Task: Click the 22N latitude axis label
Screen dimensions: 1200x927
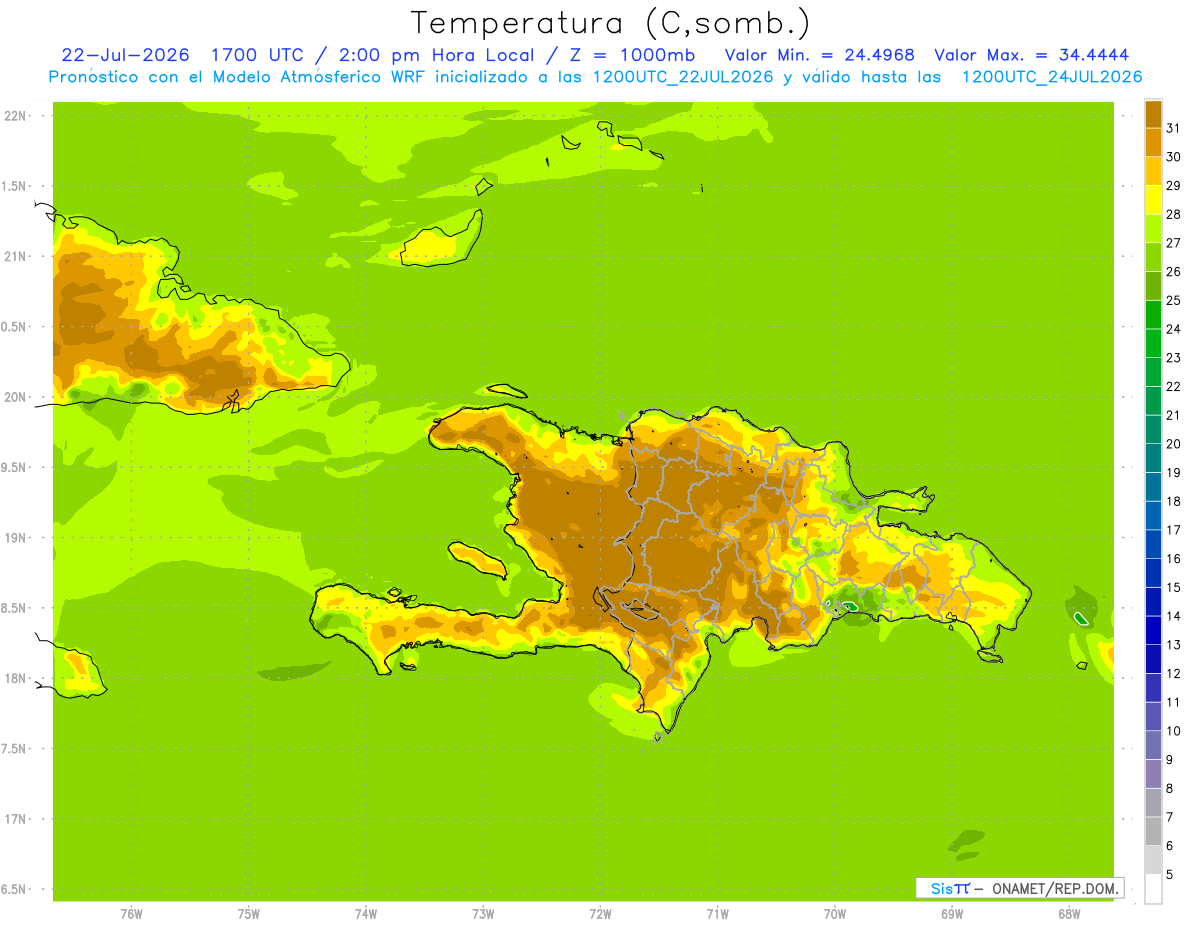Action: [x=16, y=115]
